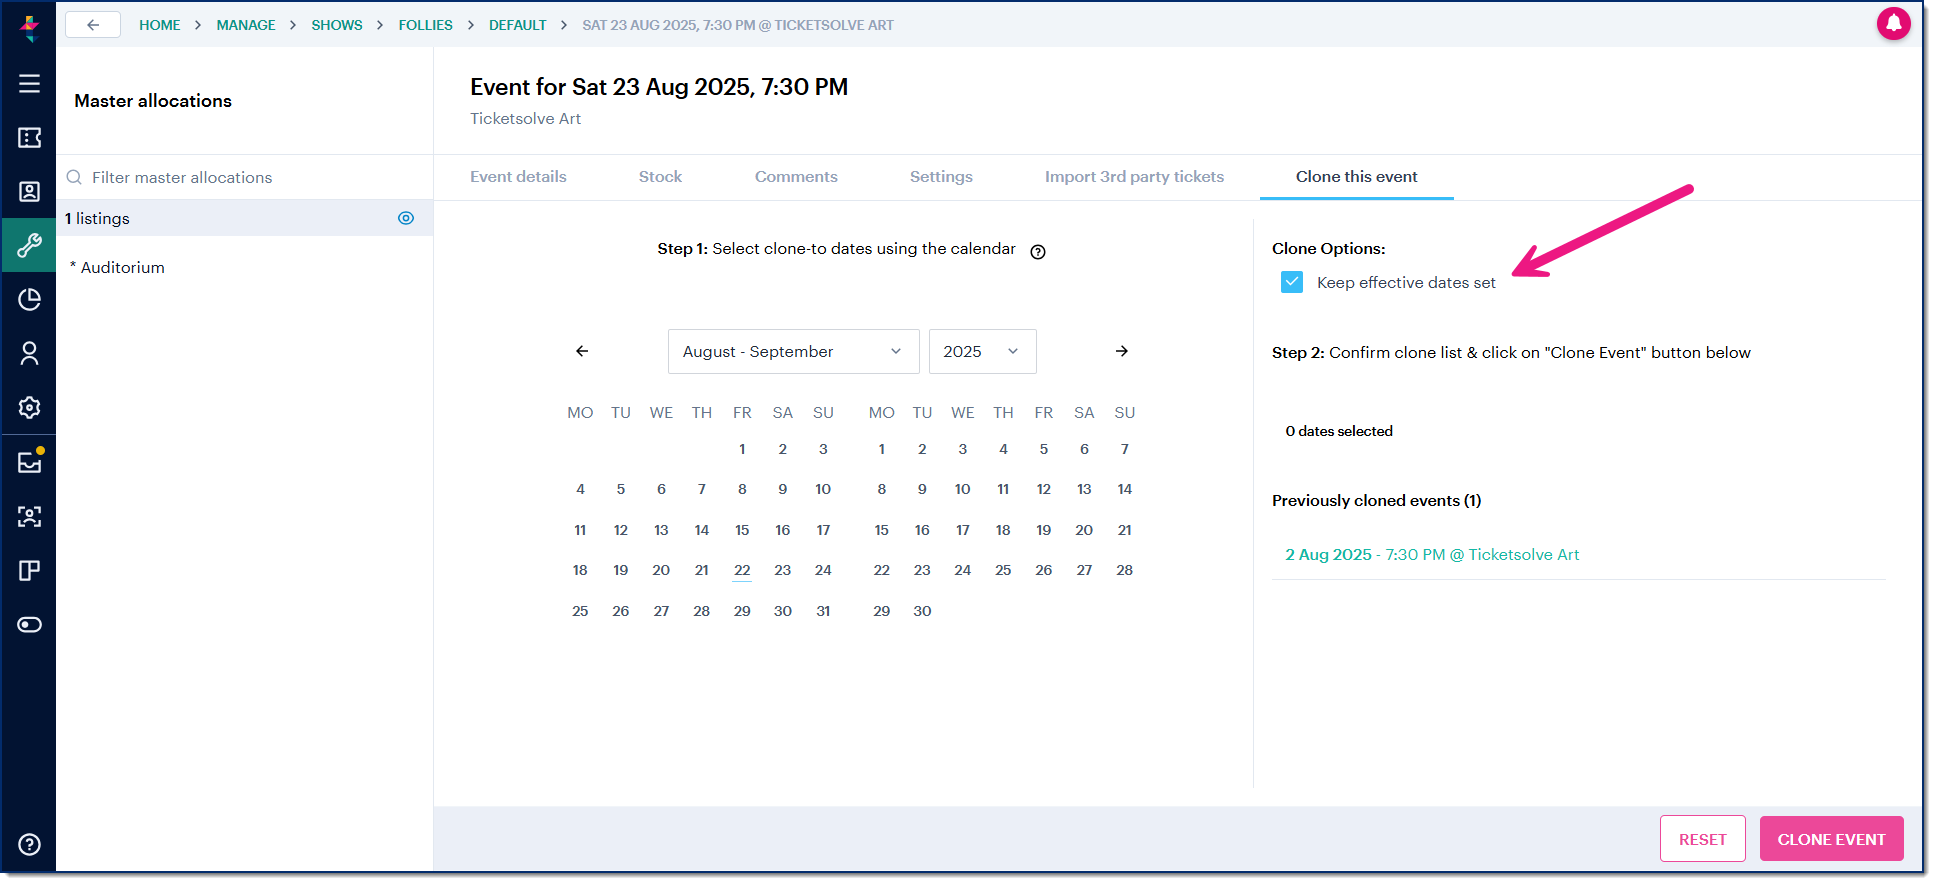Click the Ticketsolve logo icon

[x=29, y=27]
